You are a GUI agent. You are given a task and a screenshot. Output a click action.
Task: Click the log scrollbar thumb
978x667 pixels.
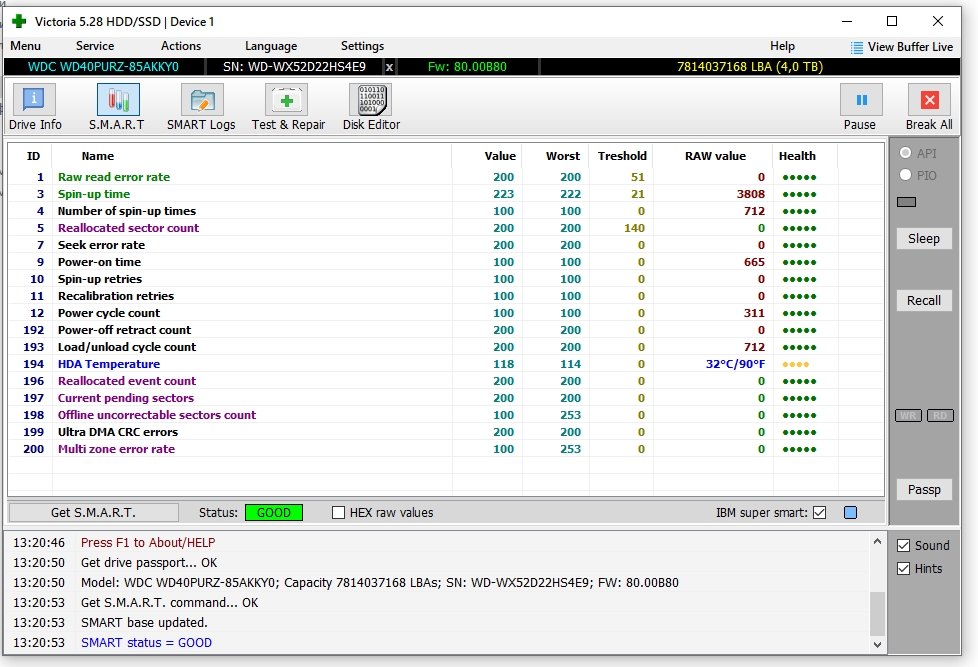(877, 613)
